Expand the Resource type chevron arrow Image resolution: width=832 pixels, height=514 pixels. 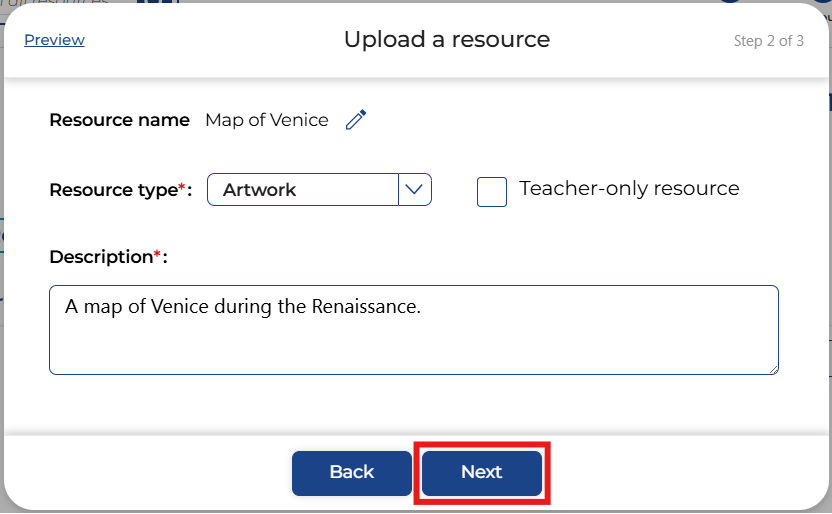pyautogui.click(x=415, y=189)
